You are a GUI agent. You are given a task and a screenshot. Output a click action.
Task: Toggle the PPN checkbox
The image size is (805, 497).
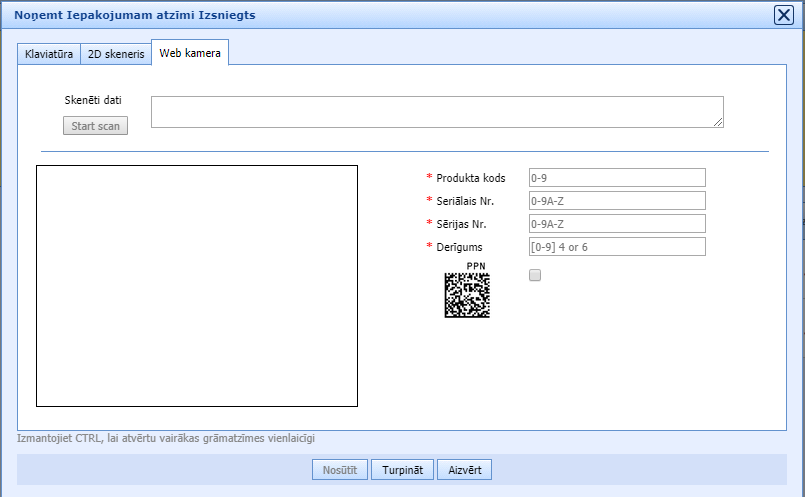[535, 275]
